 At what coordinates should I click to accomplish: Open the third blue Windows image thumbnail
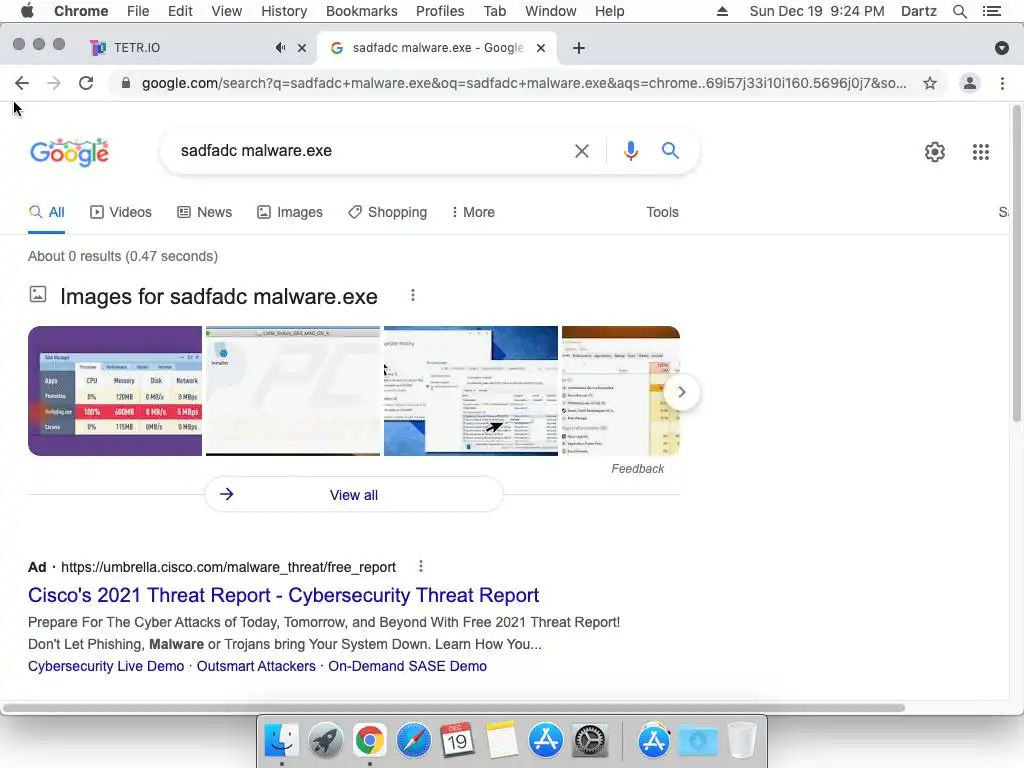coord(471,391)
